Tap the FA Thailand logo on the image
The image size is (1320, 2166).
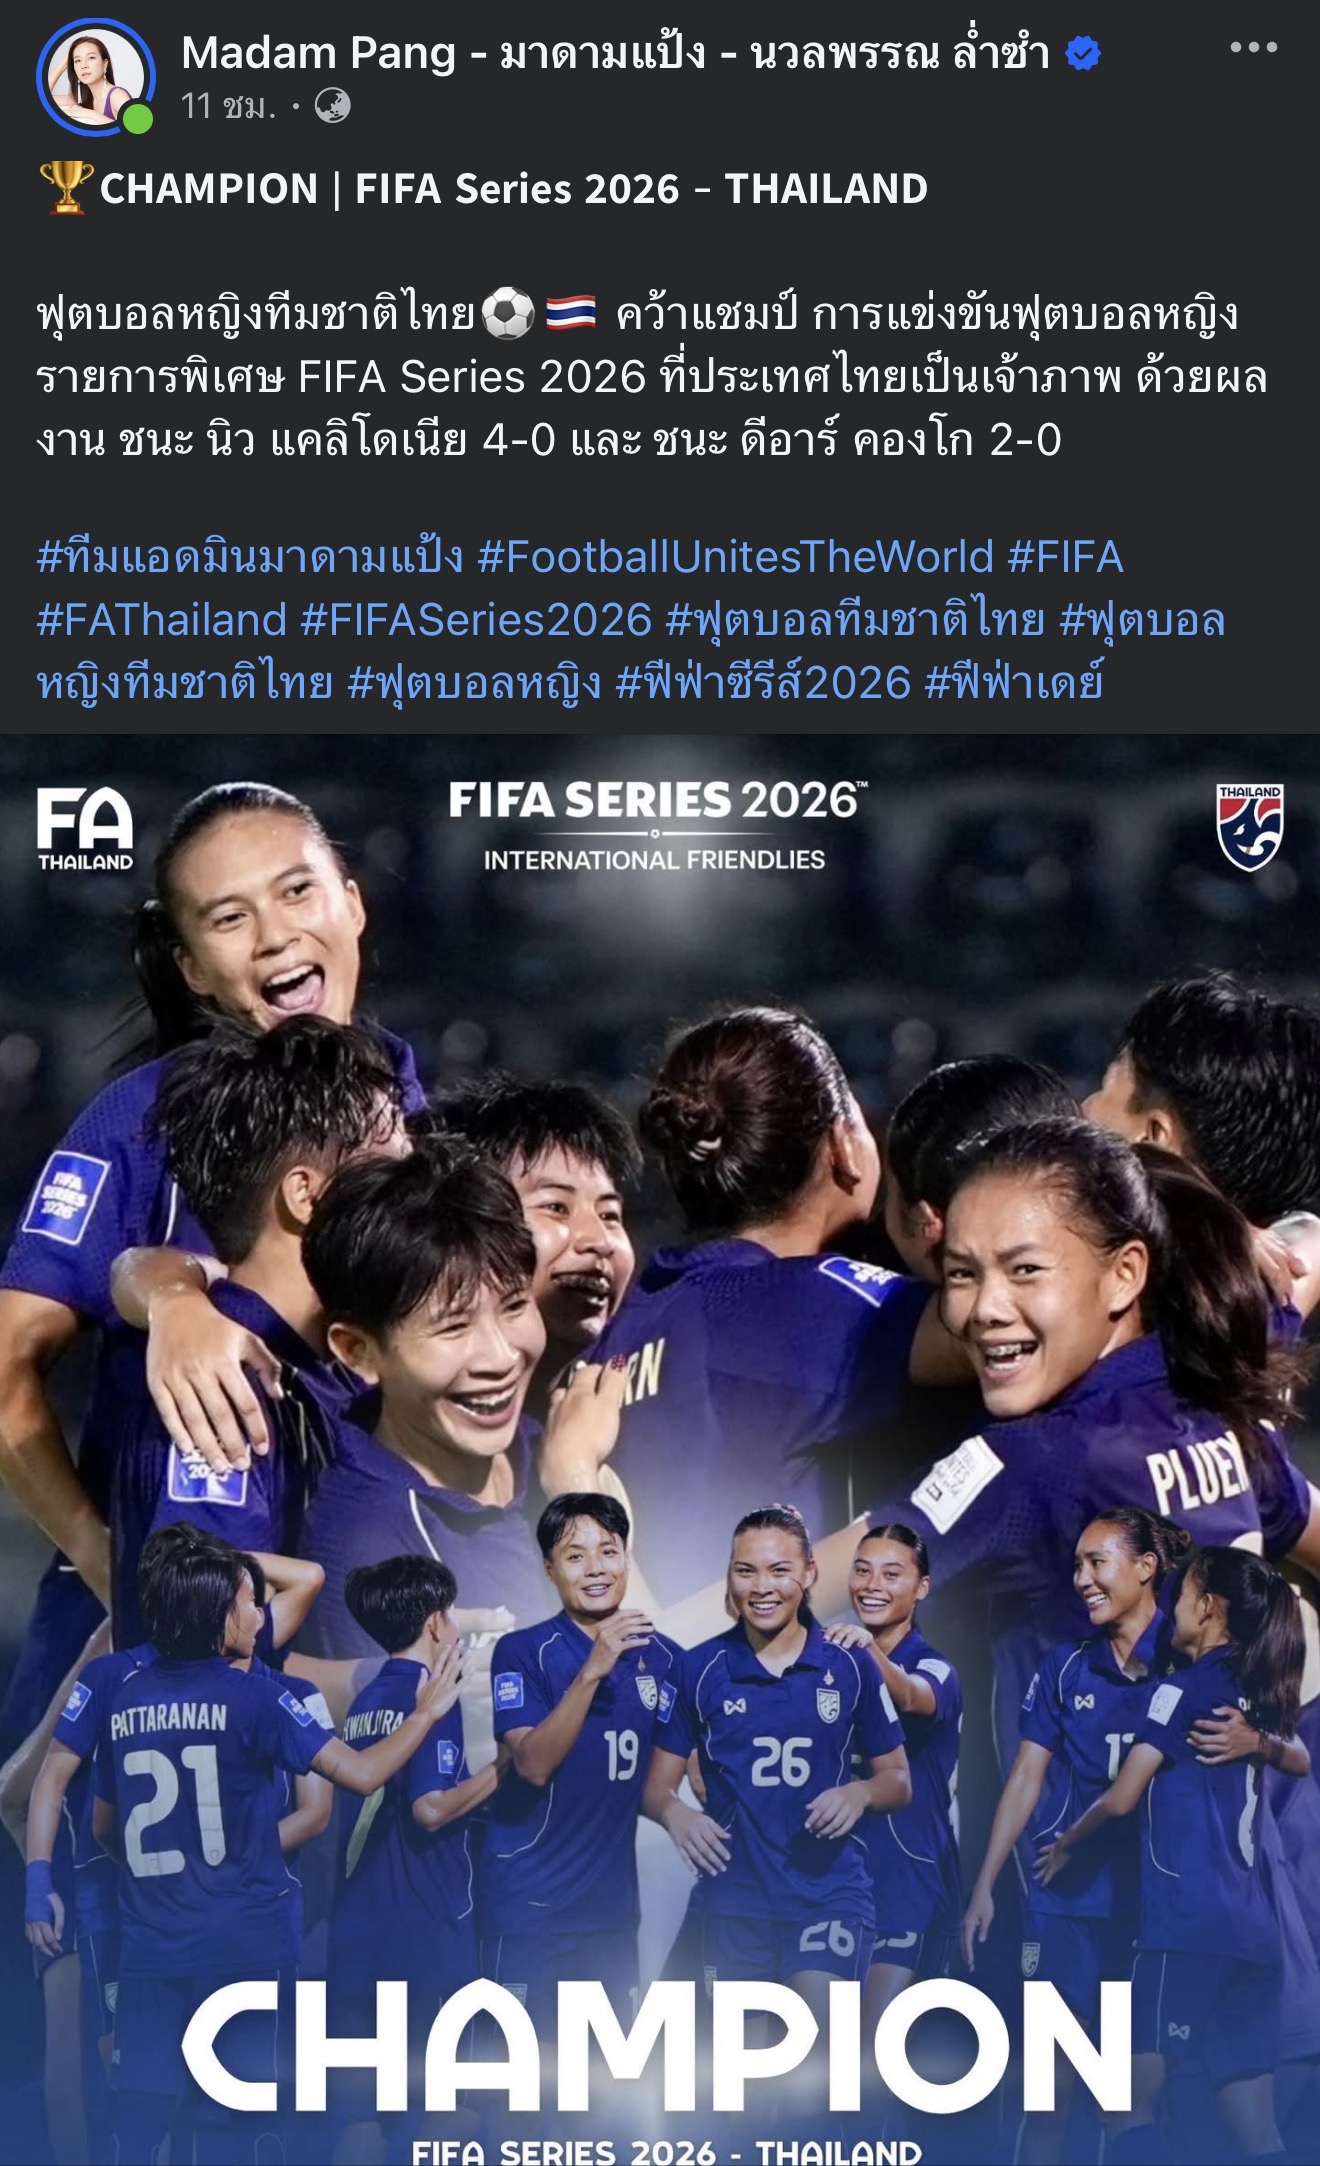tap(85, 829)
